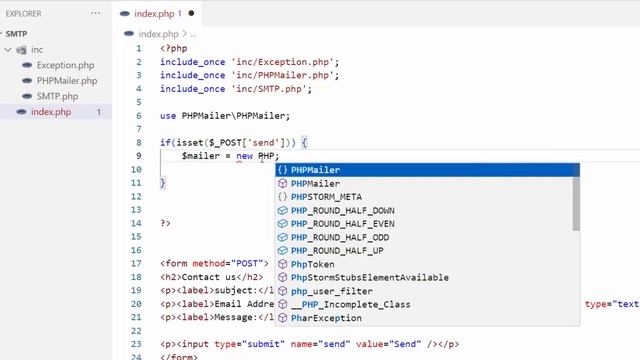Click the PHP icon beside Exception.php
The height and width of the screenshot is (360, 640).
(27, 65)
